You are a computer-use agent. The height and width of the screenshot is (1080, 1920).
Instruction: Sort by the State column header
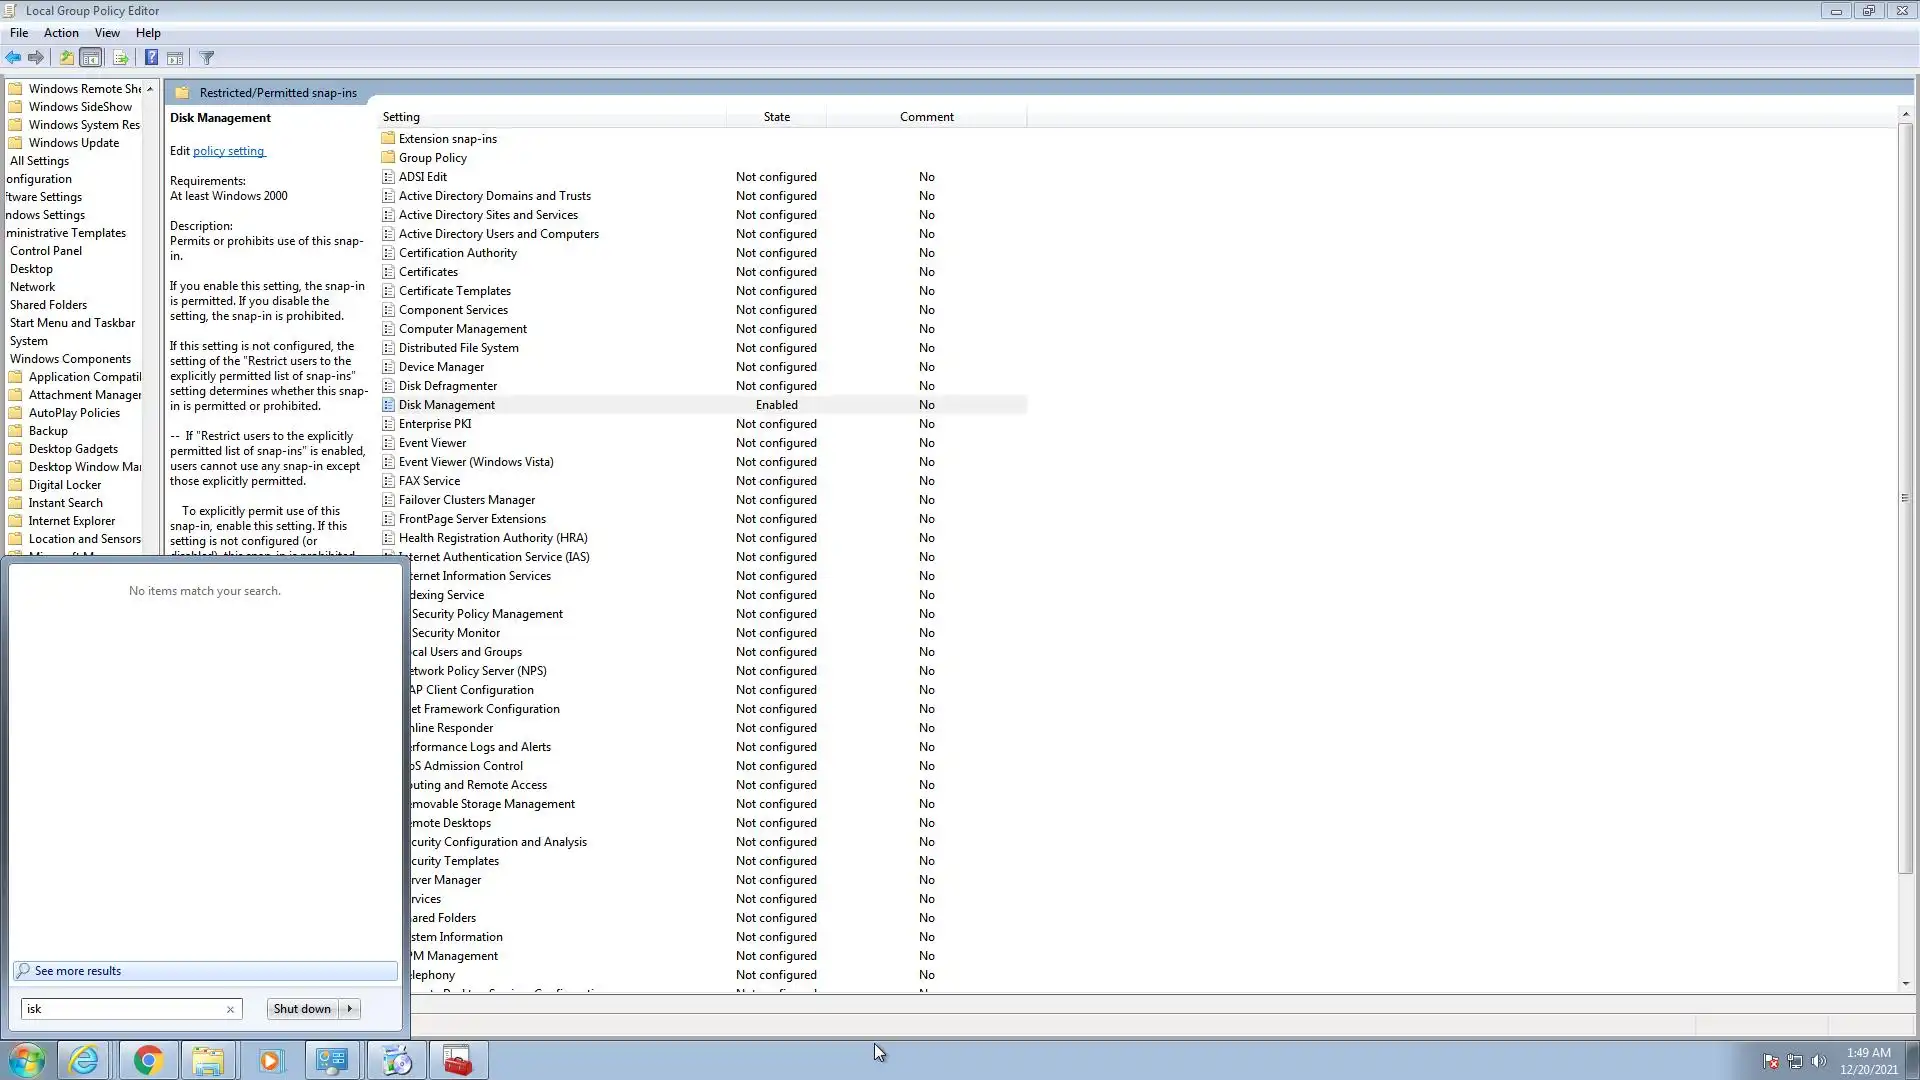point(776,117)
